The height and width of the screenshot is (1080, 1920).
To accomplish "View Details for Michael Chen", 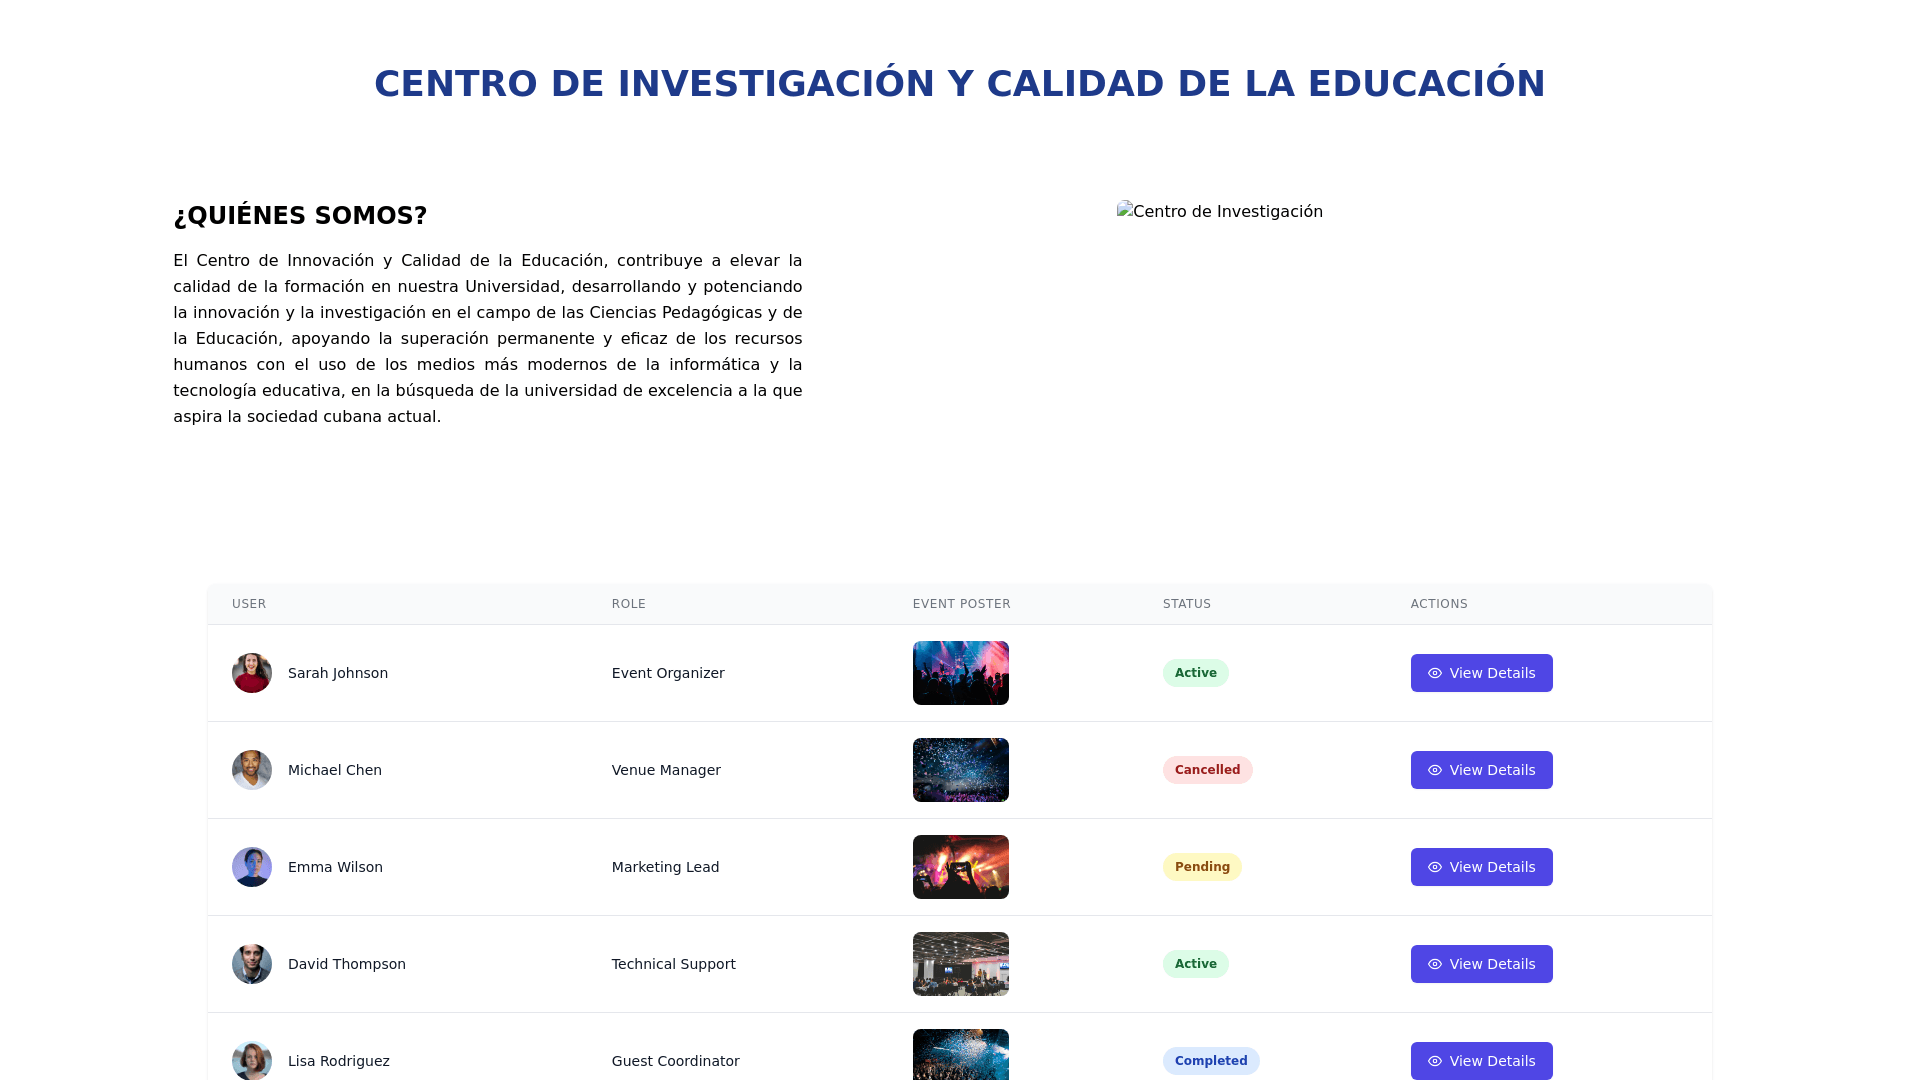I will (1481, 770).
